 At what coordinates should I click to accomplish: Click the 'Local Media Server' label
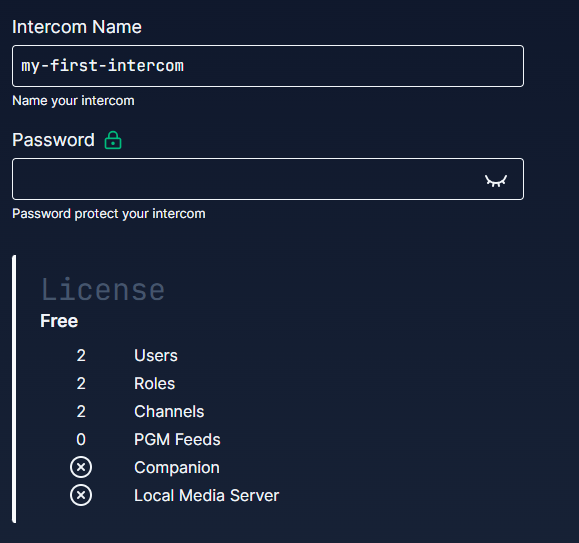click(x=206, y=496)
